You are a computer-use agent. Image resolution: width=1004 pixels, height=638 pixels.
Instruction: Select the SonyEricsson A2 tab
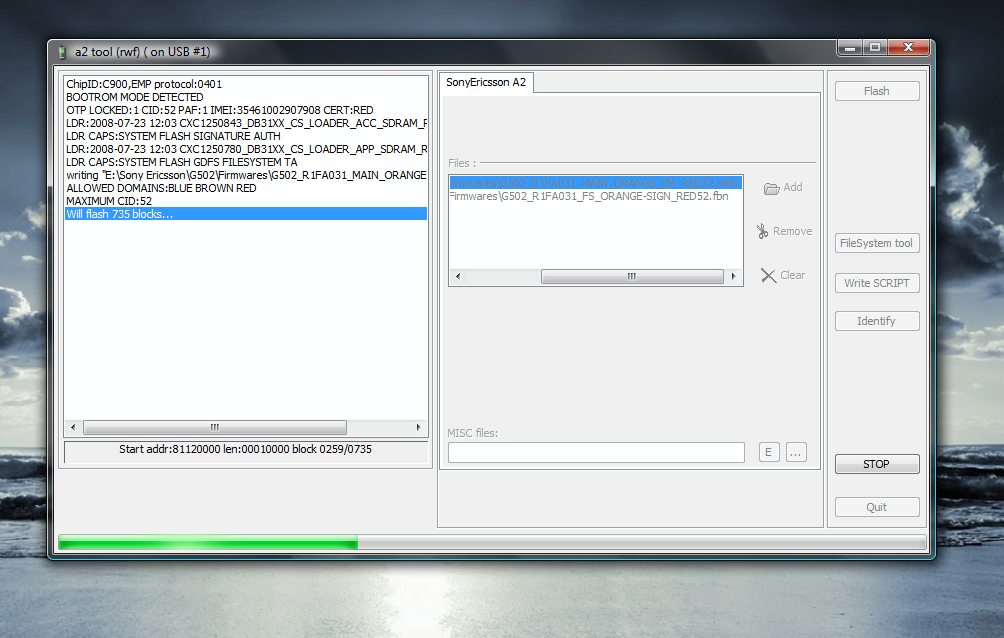click(486, 82)
